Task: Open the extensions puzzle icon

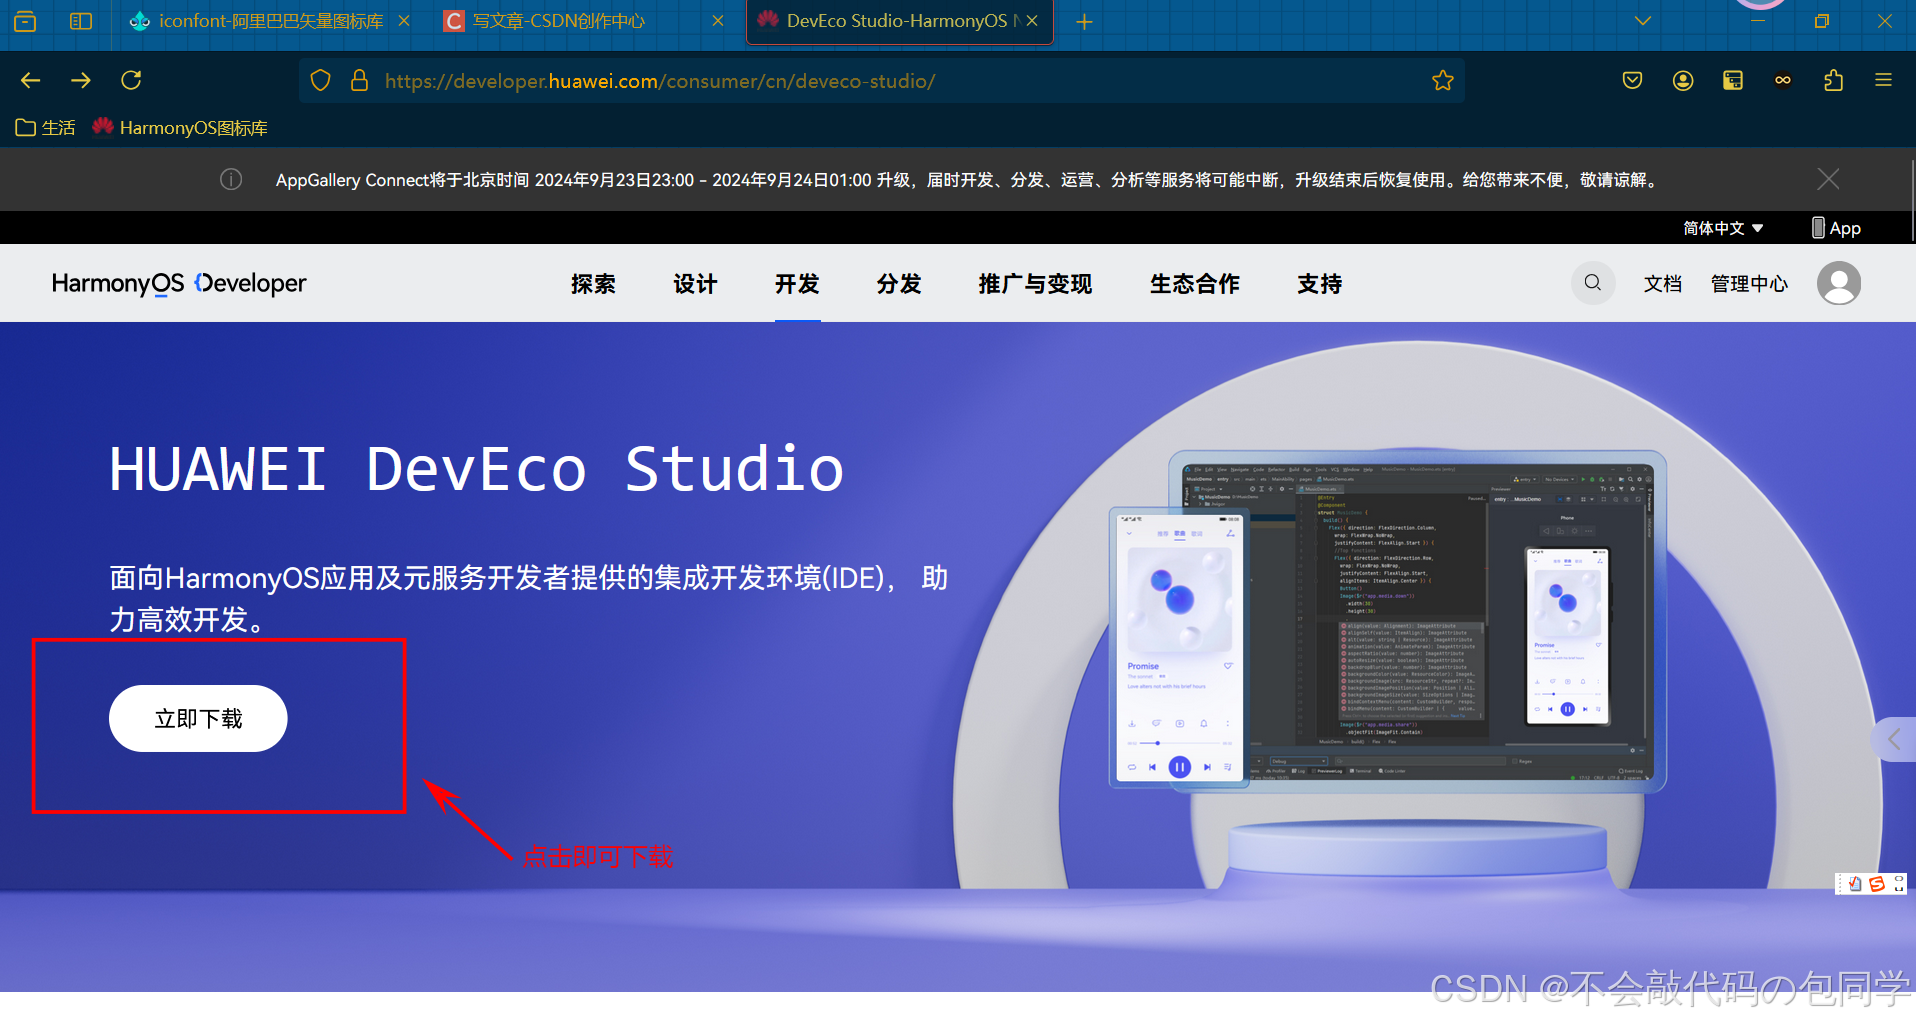Action: coord(1833,80)
